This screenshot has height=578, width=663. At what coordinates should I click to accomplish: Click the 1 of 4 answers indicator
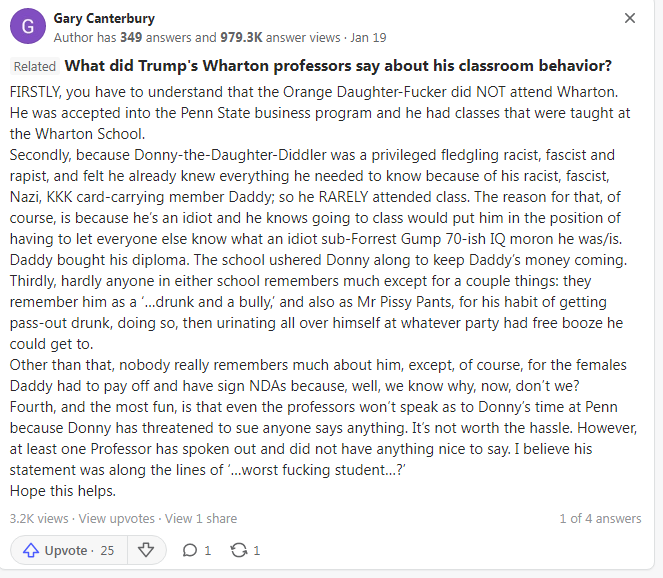click(600, 518)
